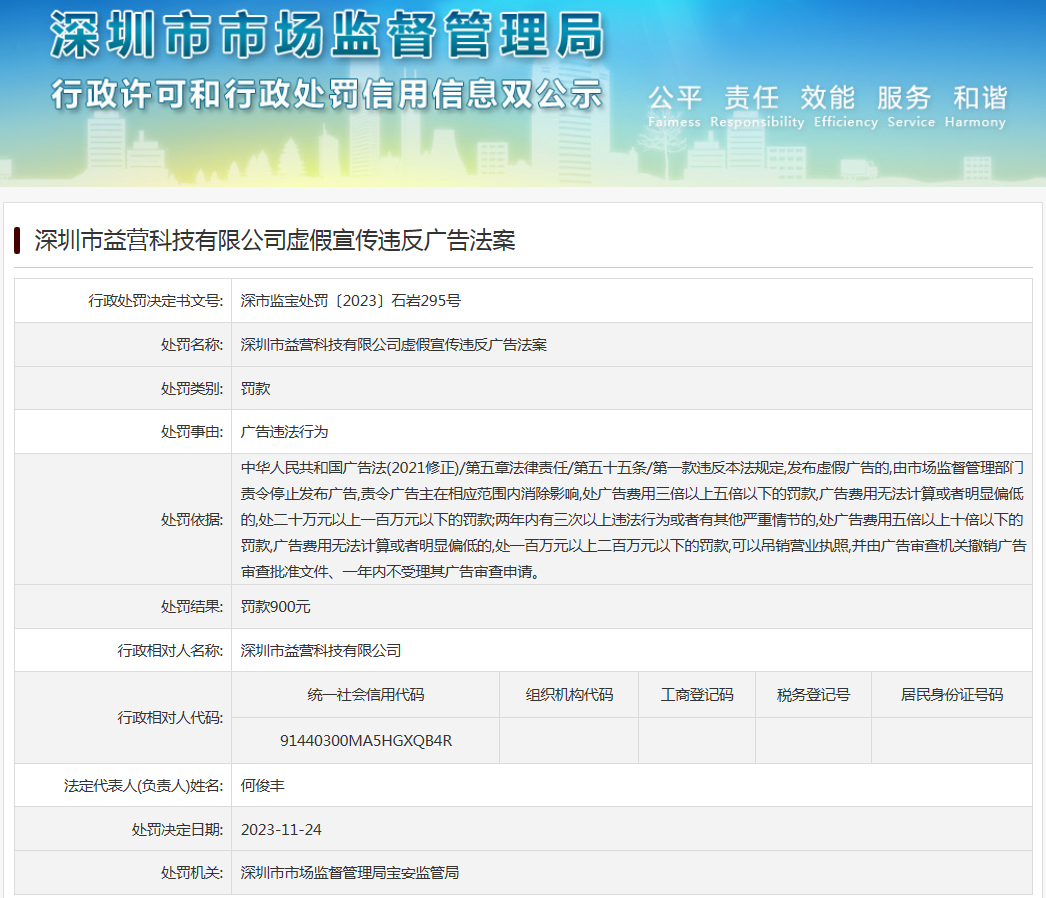This screenshot has width=1046, height=898.
Task: Click column header 组织机构代码
Action: tap(569, 695)
